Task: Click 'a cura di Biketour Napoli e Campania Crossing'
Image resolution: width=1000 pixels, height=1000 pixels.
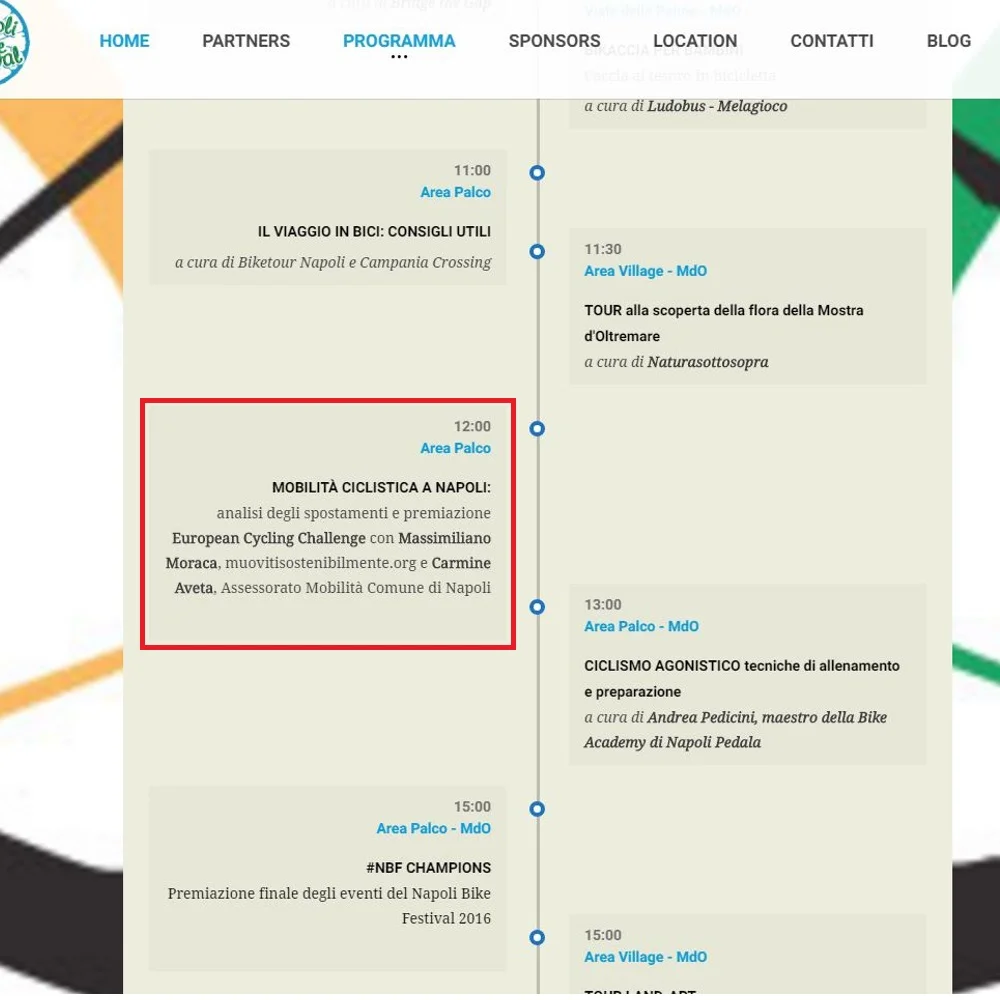Action: (x=333, y=262)
